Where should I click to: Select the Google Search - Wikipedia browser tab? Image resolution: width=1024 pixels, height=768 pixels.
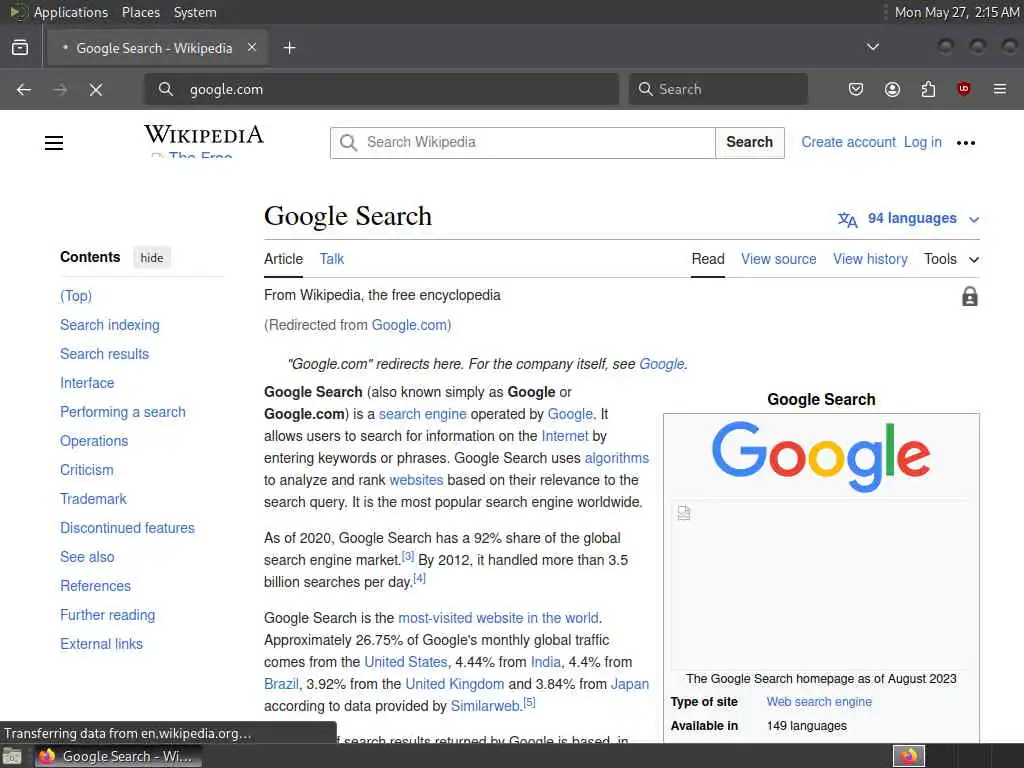158,48
